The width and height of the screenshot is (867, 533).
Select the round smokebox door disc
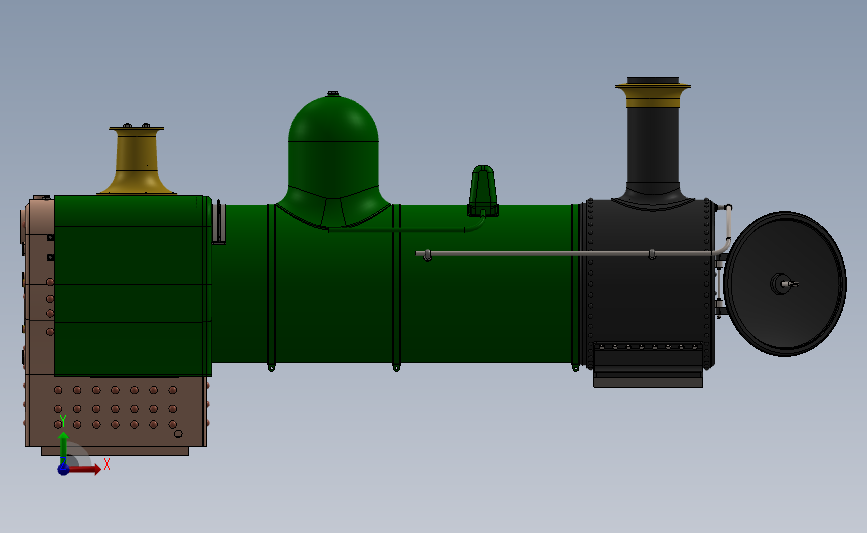pyautogui.click(x=785, y=284)
